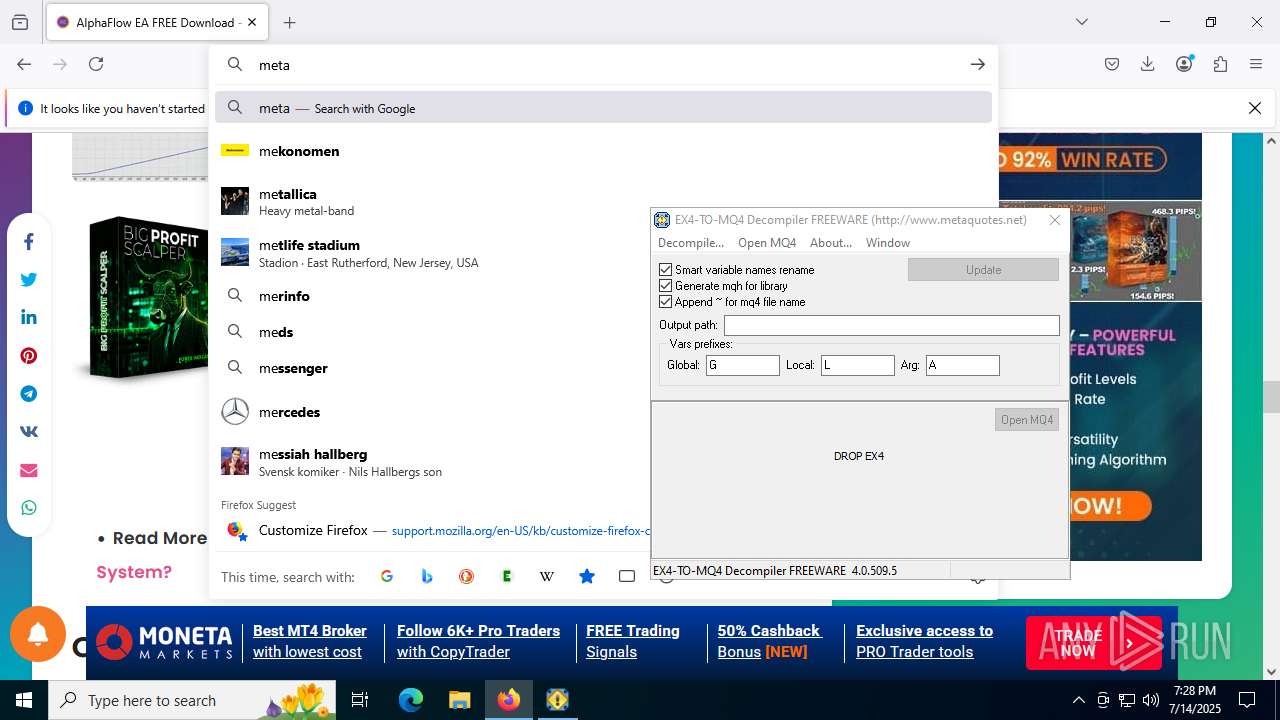Open Firefox downloads panel

[1148, 64]
